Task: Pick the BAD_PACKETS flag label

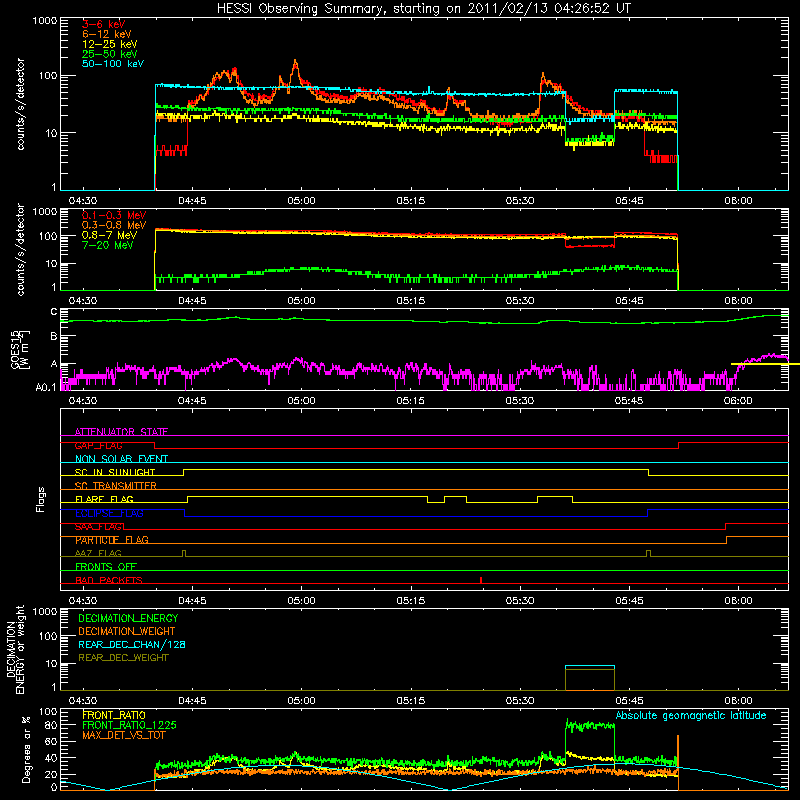Action: tap(109, 580)
